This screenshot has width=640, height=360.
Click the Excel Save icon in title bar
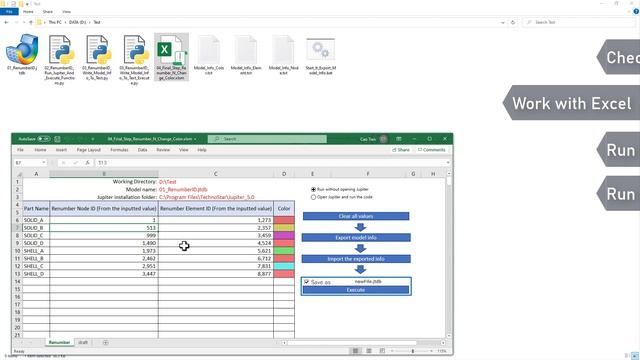point(57,139)
